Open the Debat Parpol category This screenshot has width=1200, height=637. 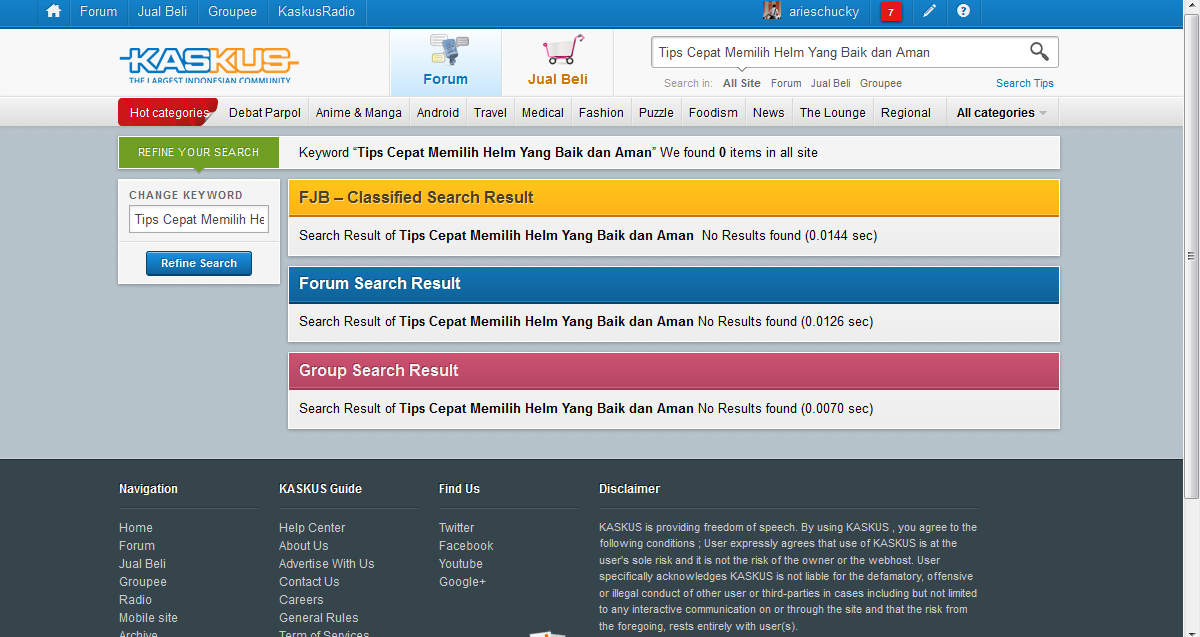[265, 113]
